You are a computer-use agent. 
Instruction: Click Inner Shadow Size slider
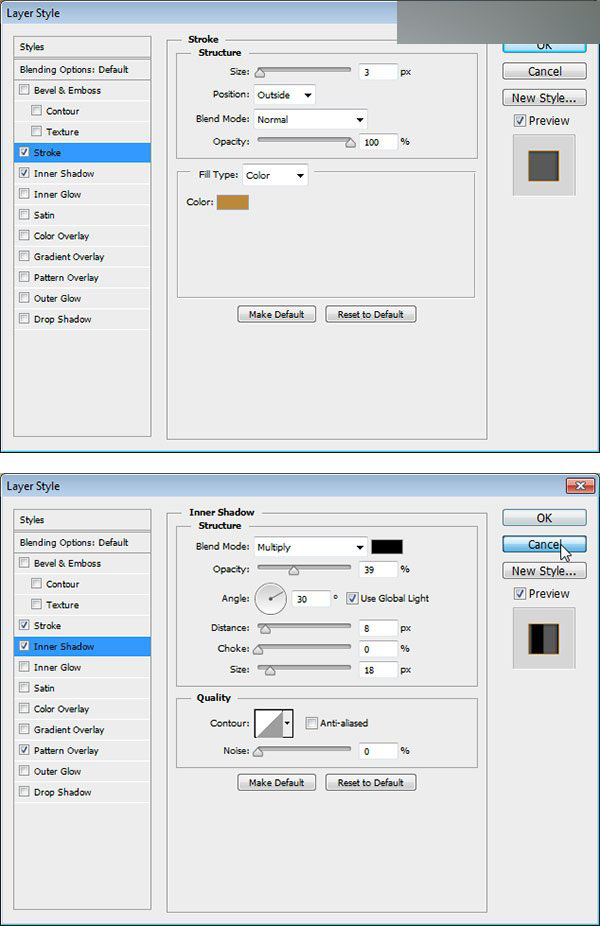pyautogui.click(x=304, y=670)
